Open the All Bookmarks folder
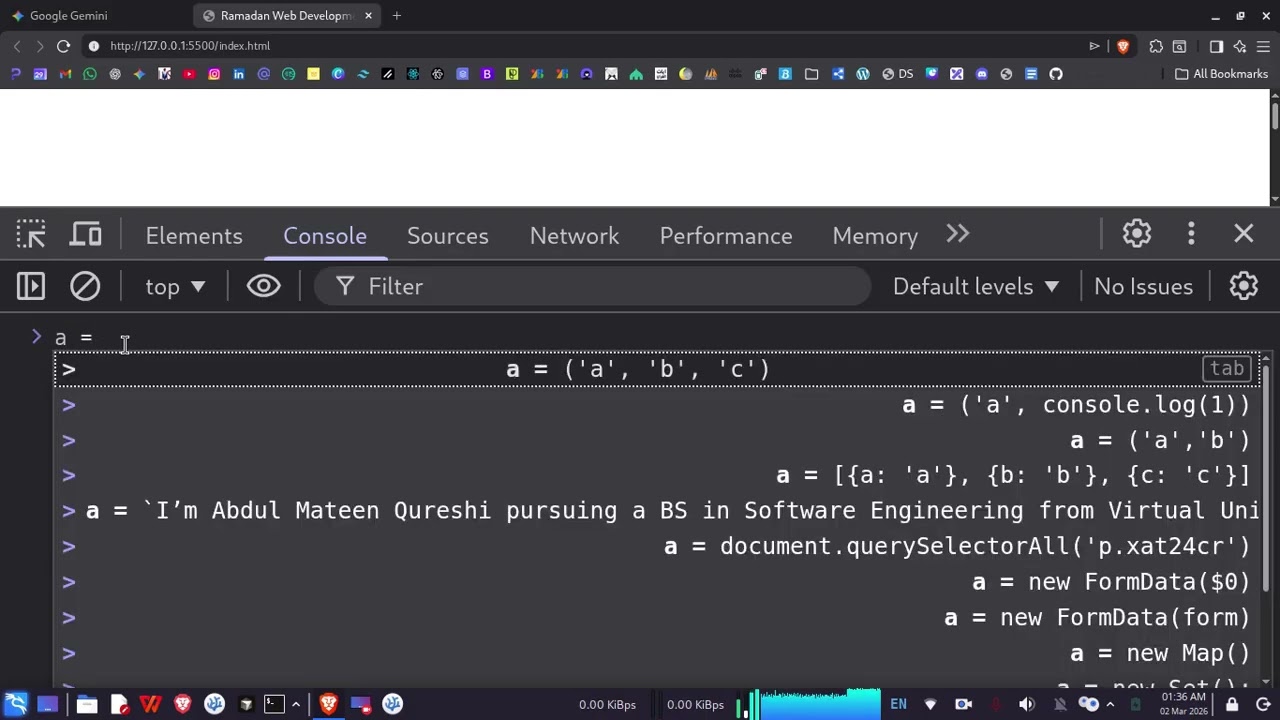 [x=1221, y=74]
